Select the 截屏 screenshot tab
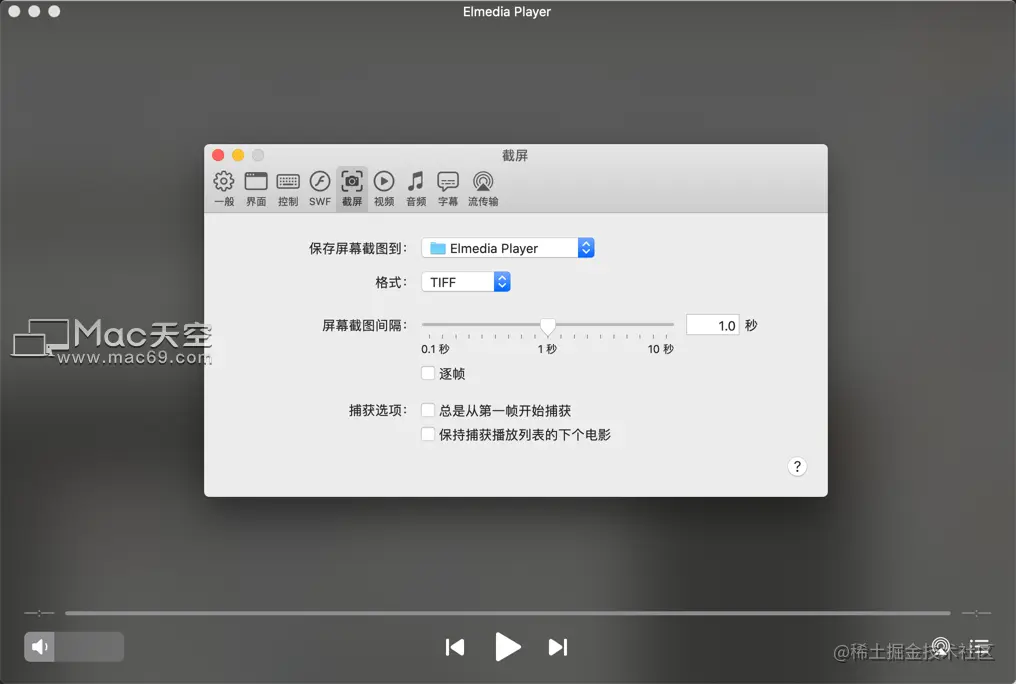1016x684 pixels. coord(352,188)
